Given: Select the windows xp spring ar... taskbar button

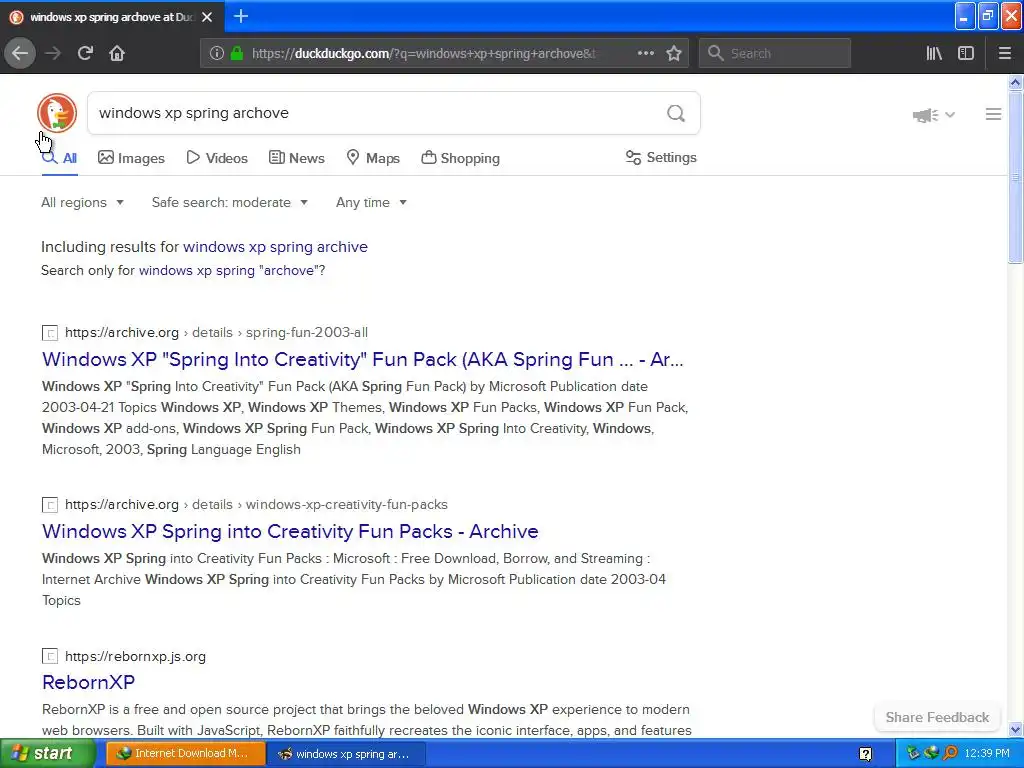Looking at the screenshot, I should (x=346, y=754).
